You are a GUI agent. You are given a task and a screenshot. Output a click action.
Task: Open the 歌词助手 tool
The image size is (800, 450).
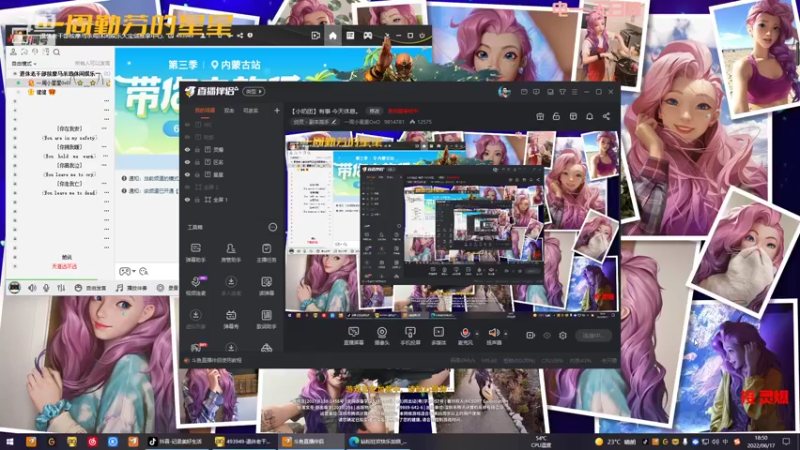pos(266,319)
